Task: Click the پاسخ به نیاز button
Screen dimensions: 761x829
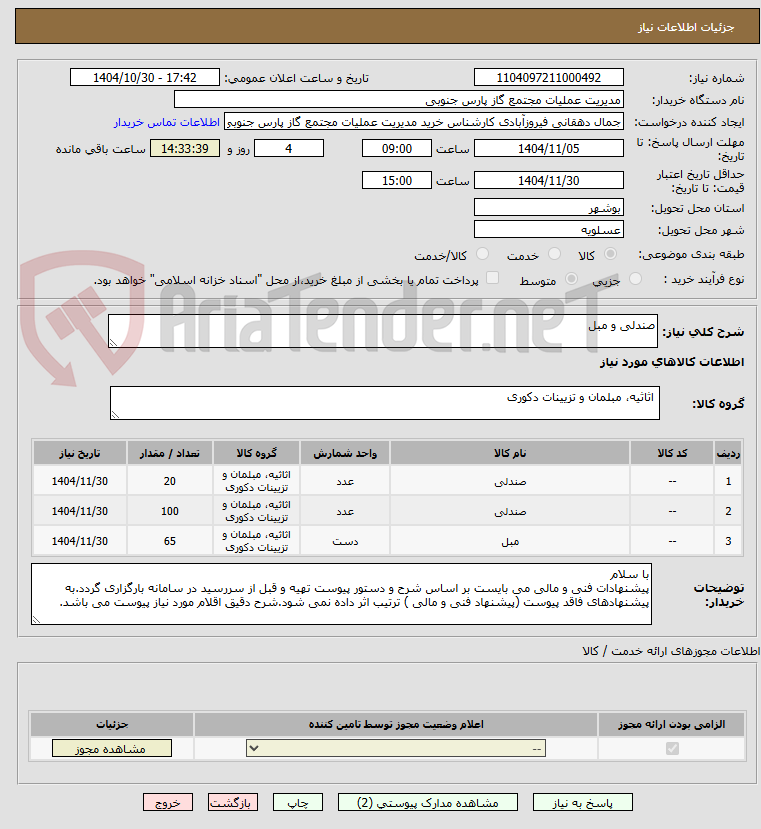Action: coord(582,803)
